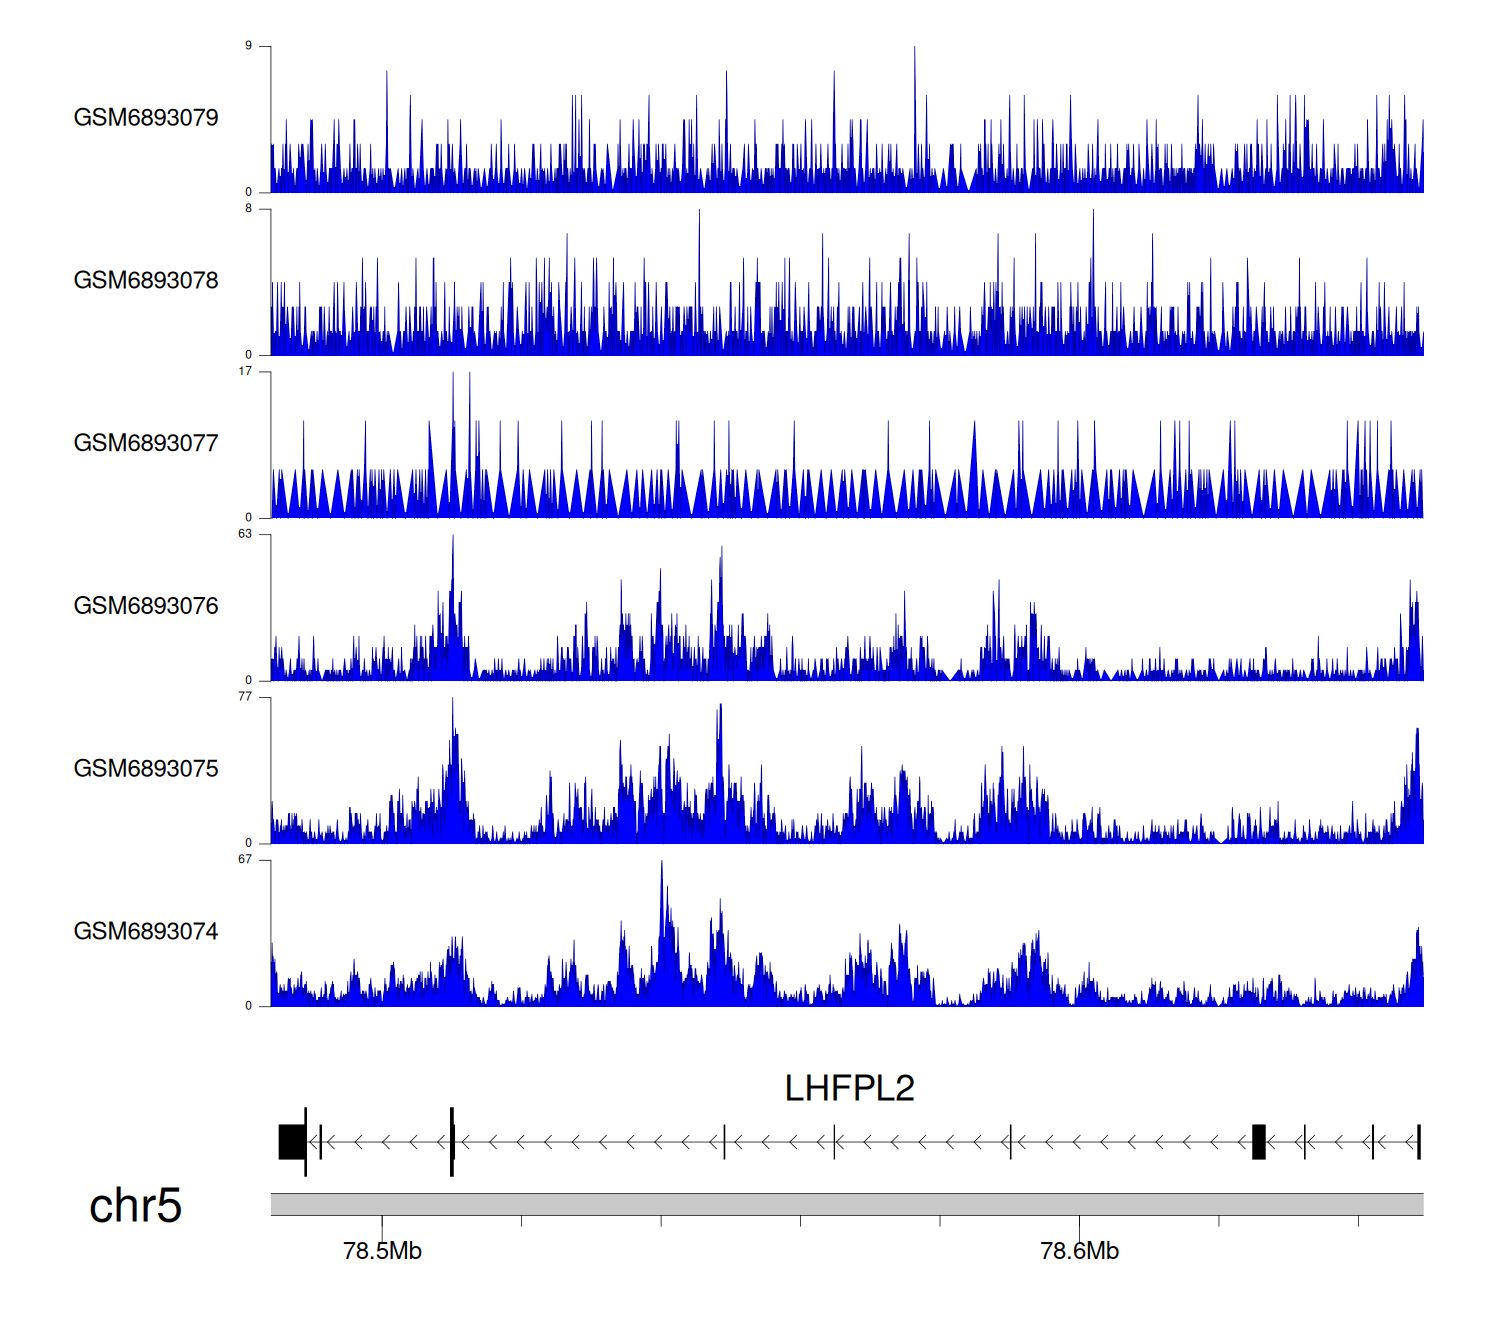This screenshot has width=1500, height=1320.
Task: Click the GSM6893079 track label
Action: (x=146, y=118)
